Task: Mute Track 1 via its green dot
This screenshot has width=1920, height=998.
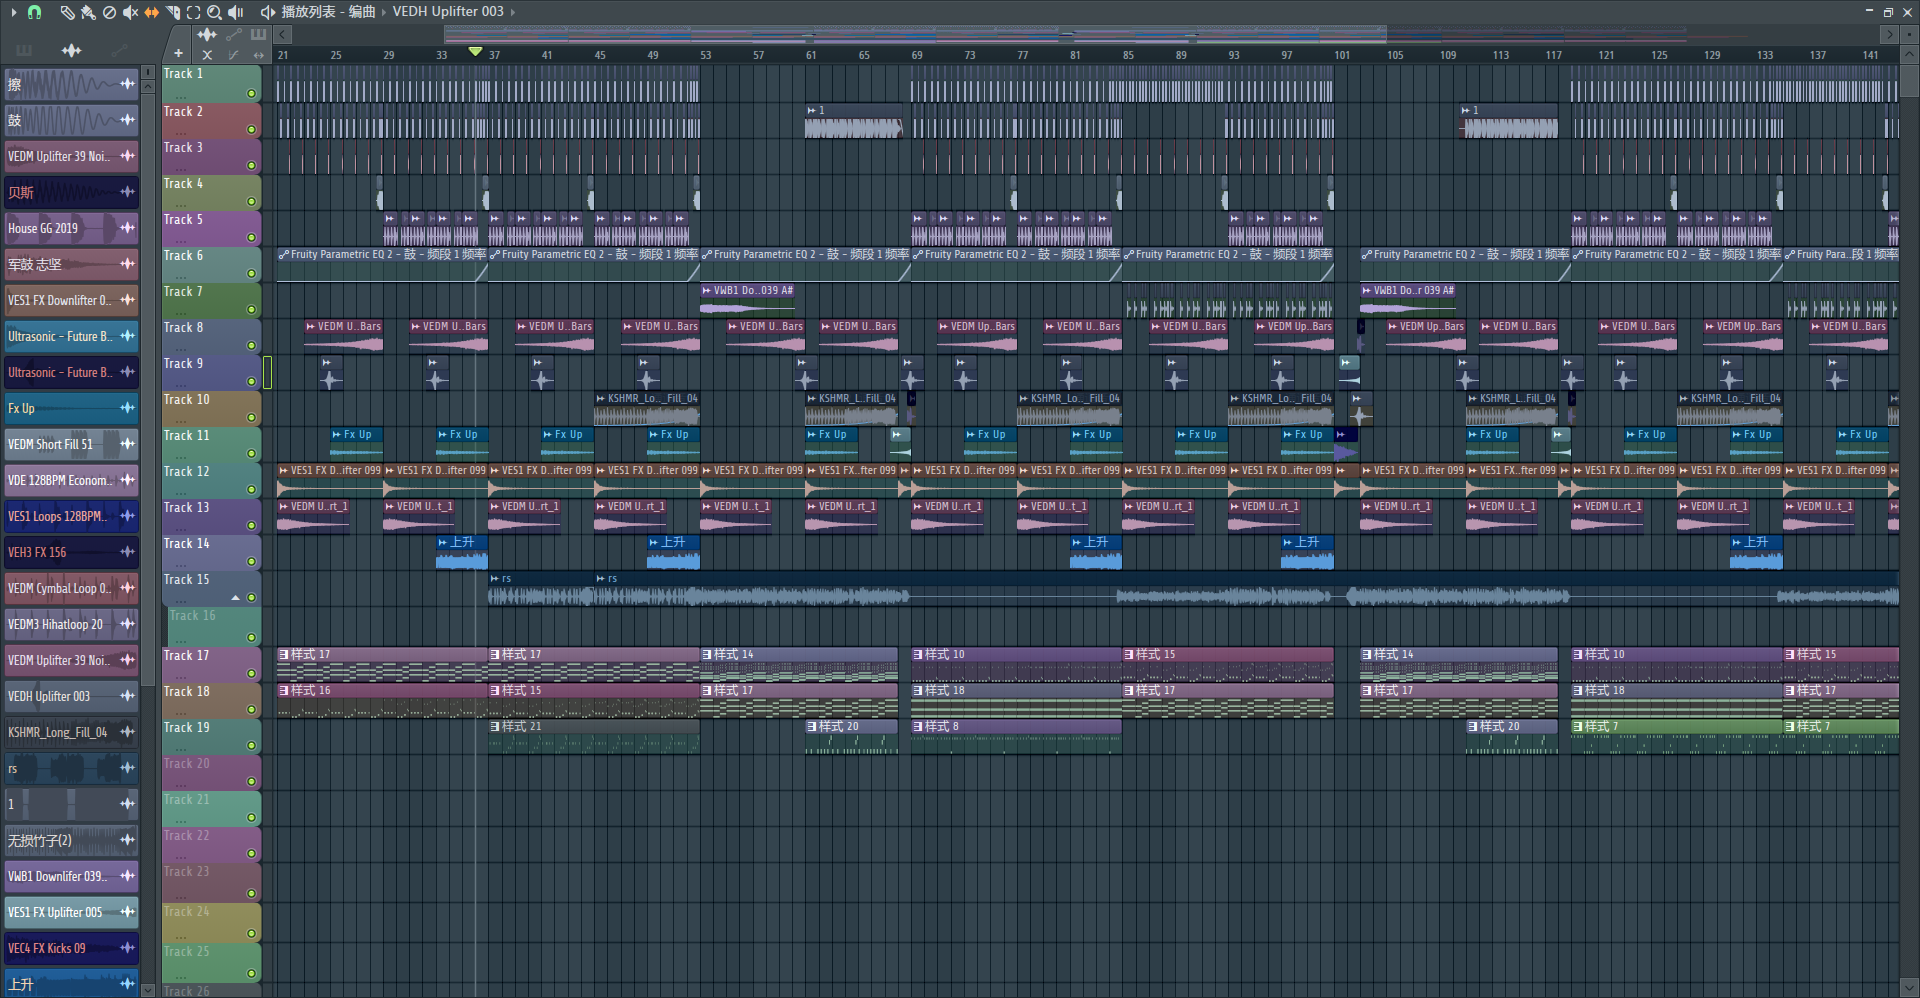Action: (x=252, y=94)
